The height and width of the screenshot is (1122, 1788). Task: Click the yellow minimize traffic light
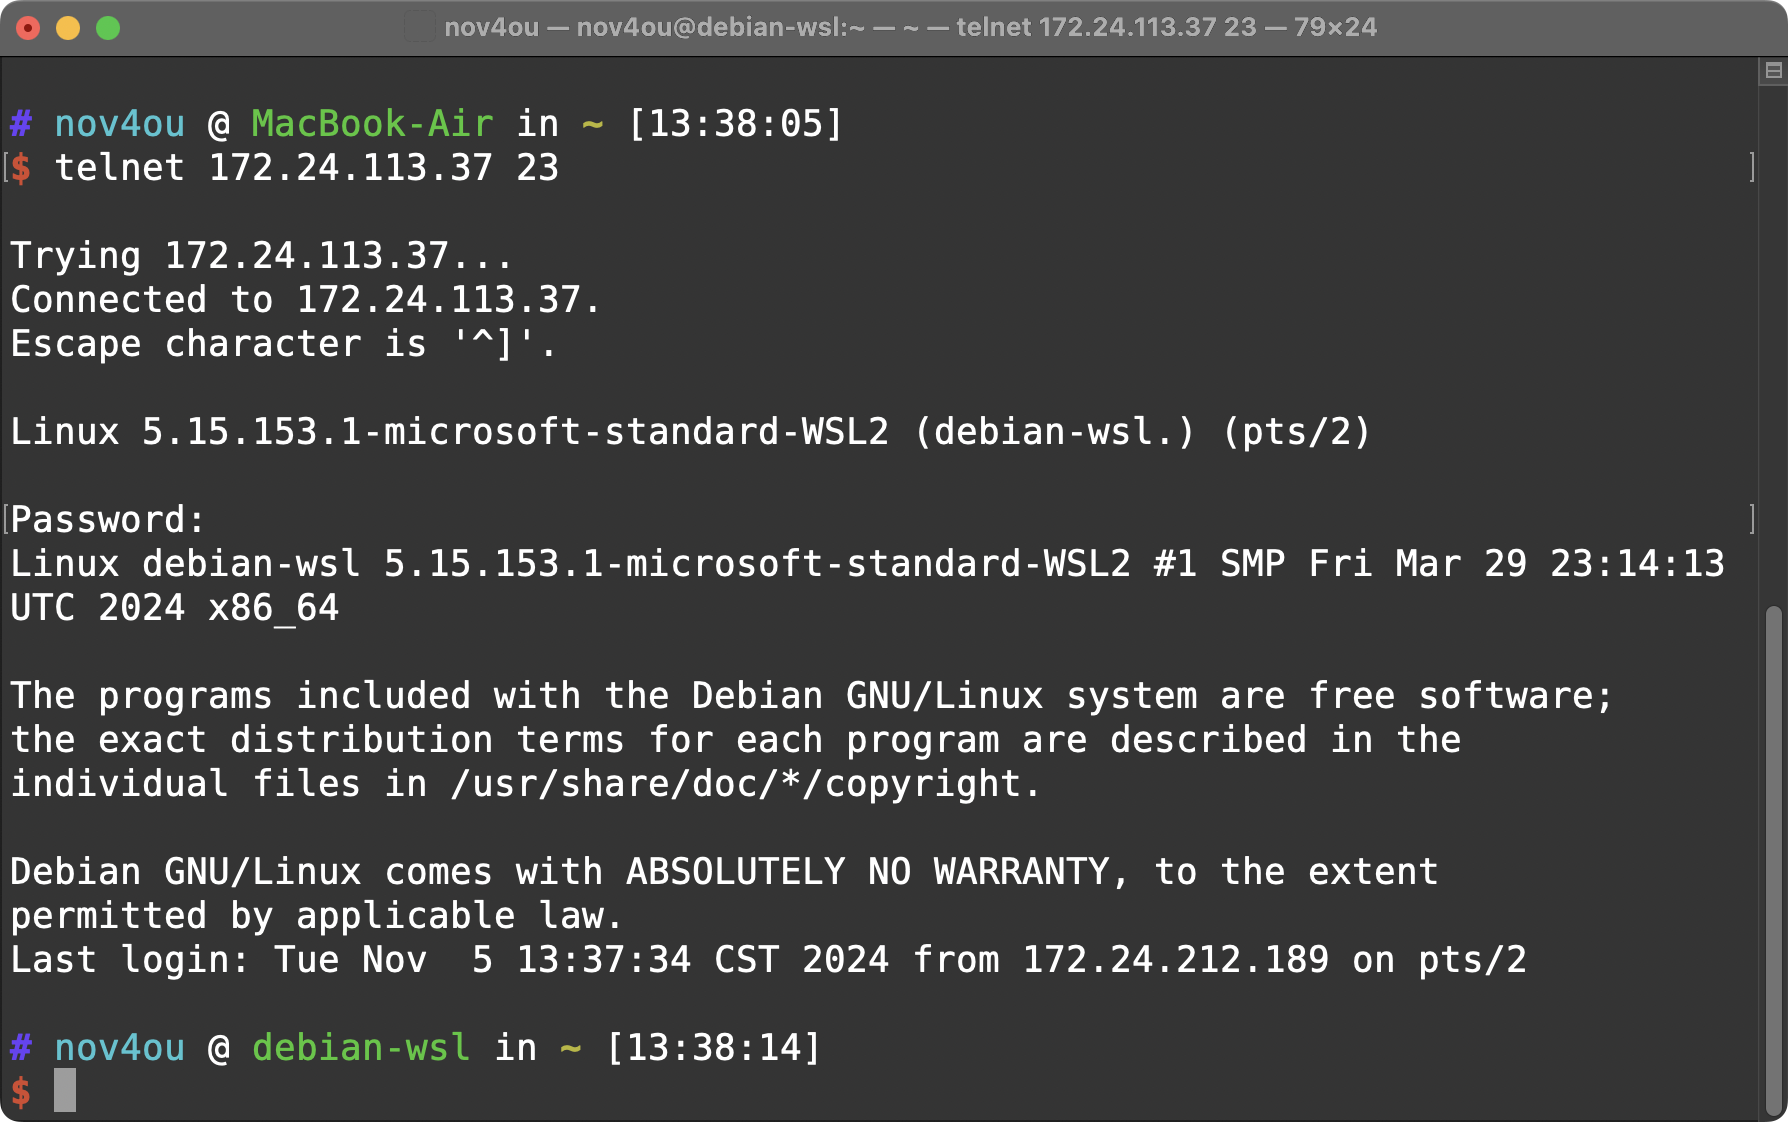(66, 27)
